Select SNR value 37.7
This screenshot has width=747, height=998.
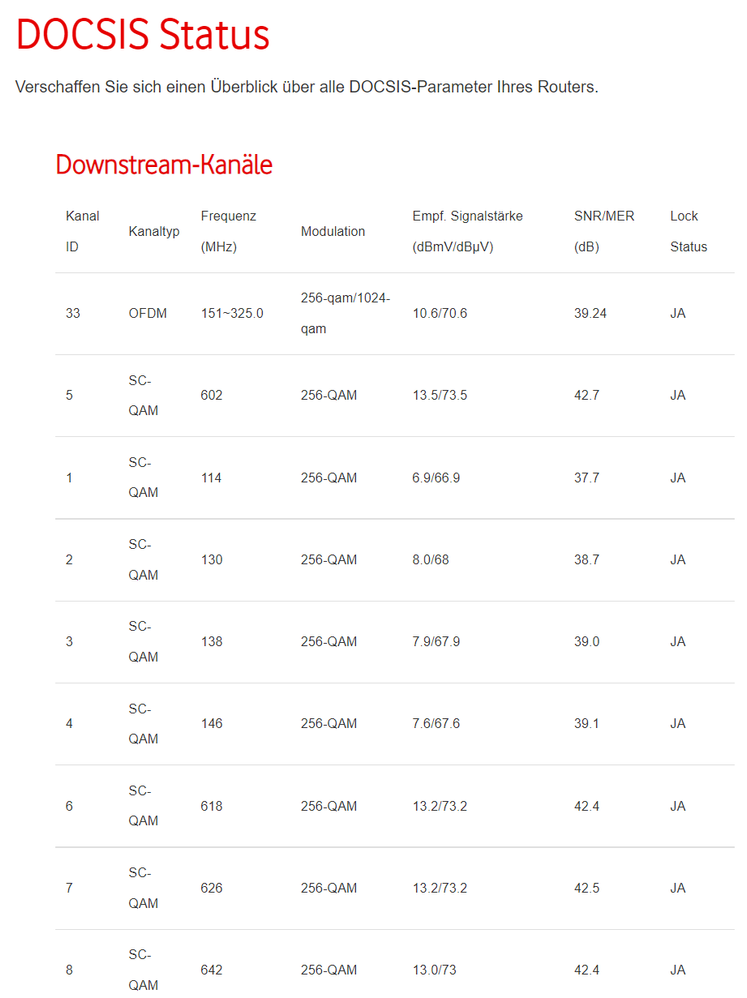point(586,477)
